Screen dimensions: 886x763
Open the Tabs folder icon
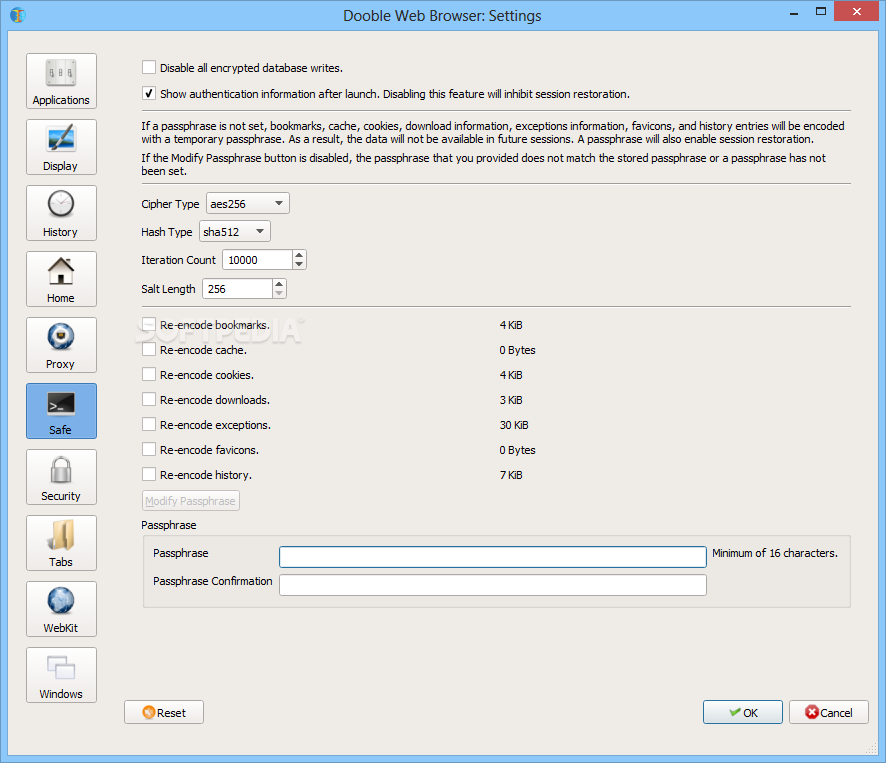point(61,543)
